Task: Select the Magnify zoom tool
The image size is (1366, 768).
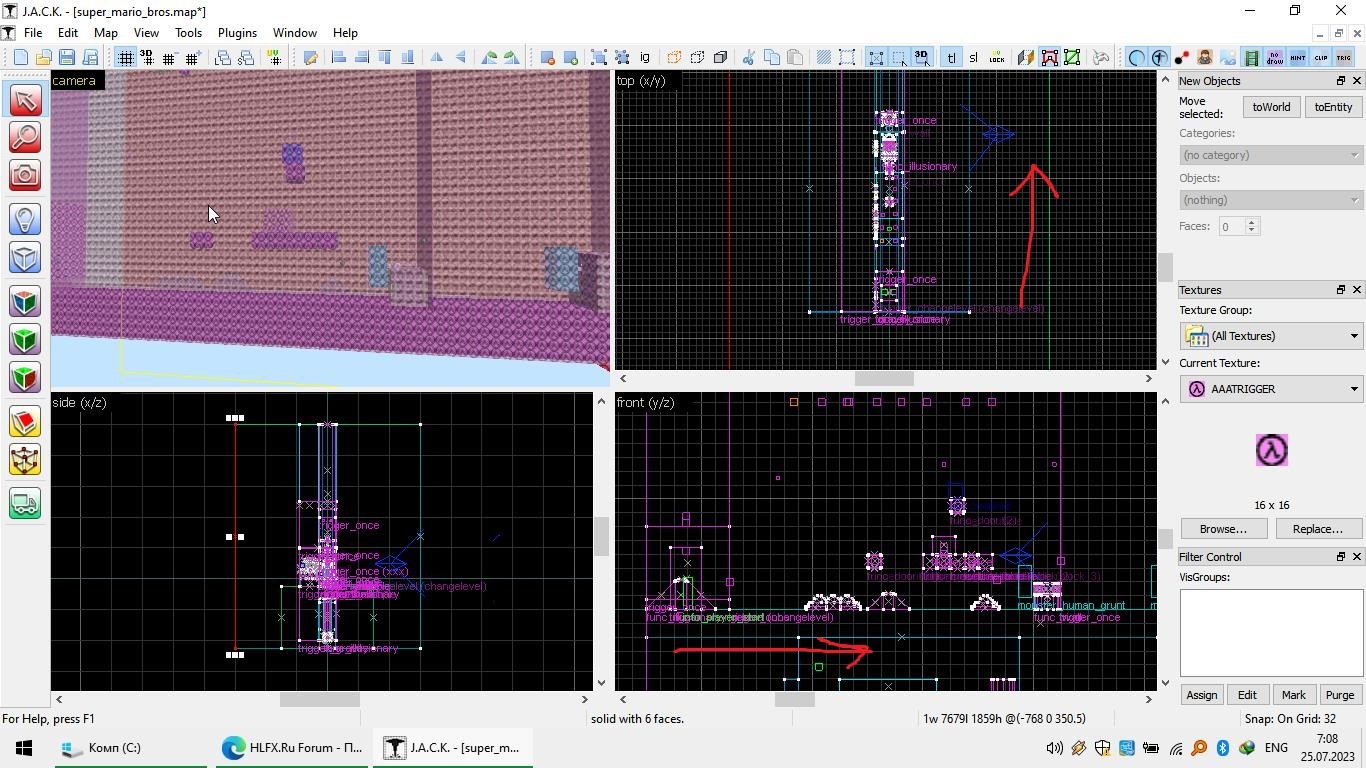Action: [x=25, y=137]
